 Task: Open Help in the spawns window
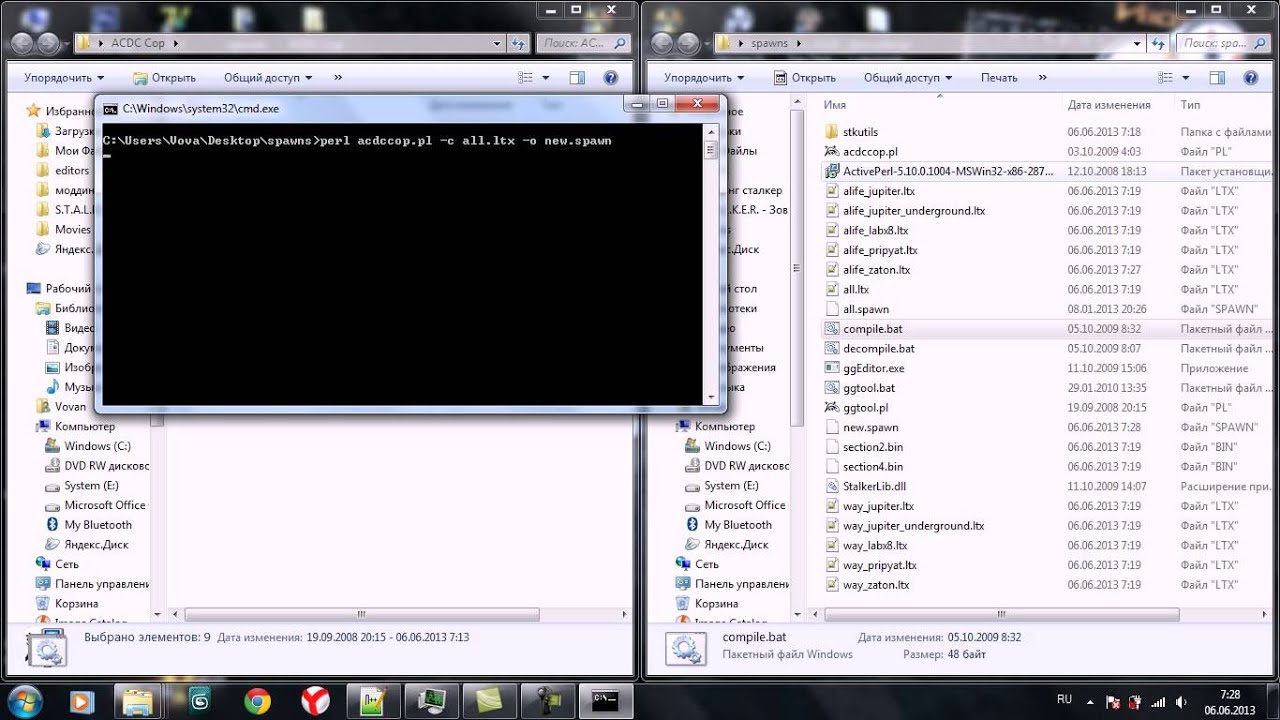(x=1250, y=78)
